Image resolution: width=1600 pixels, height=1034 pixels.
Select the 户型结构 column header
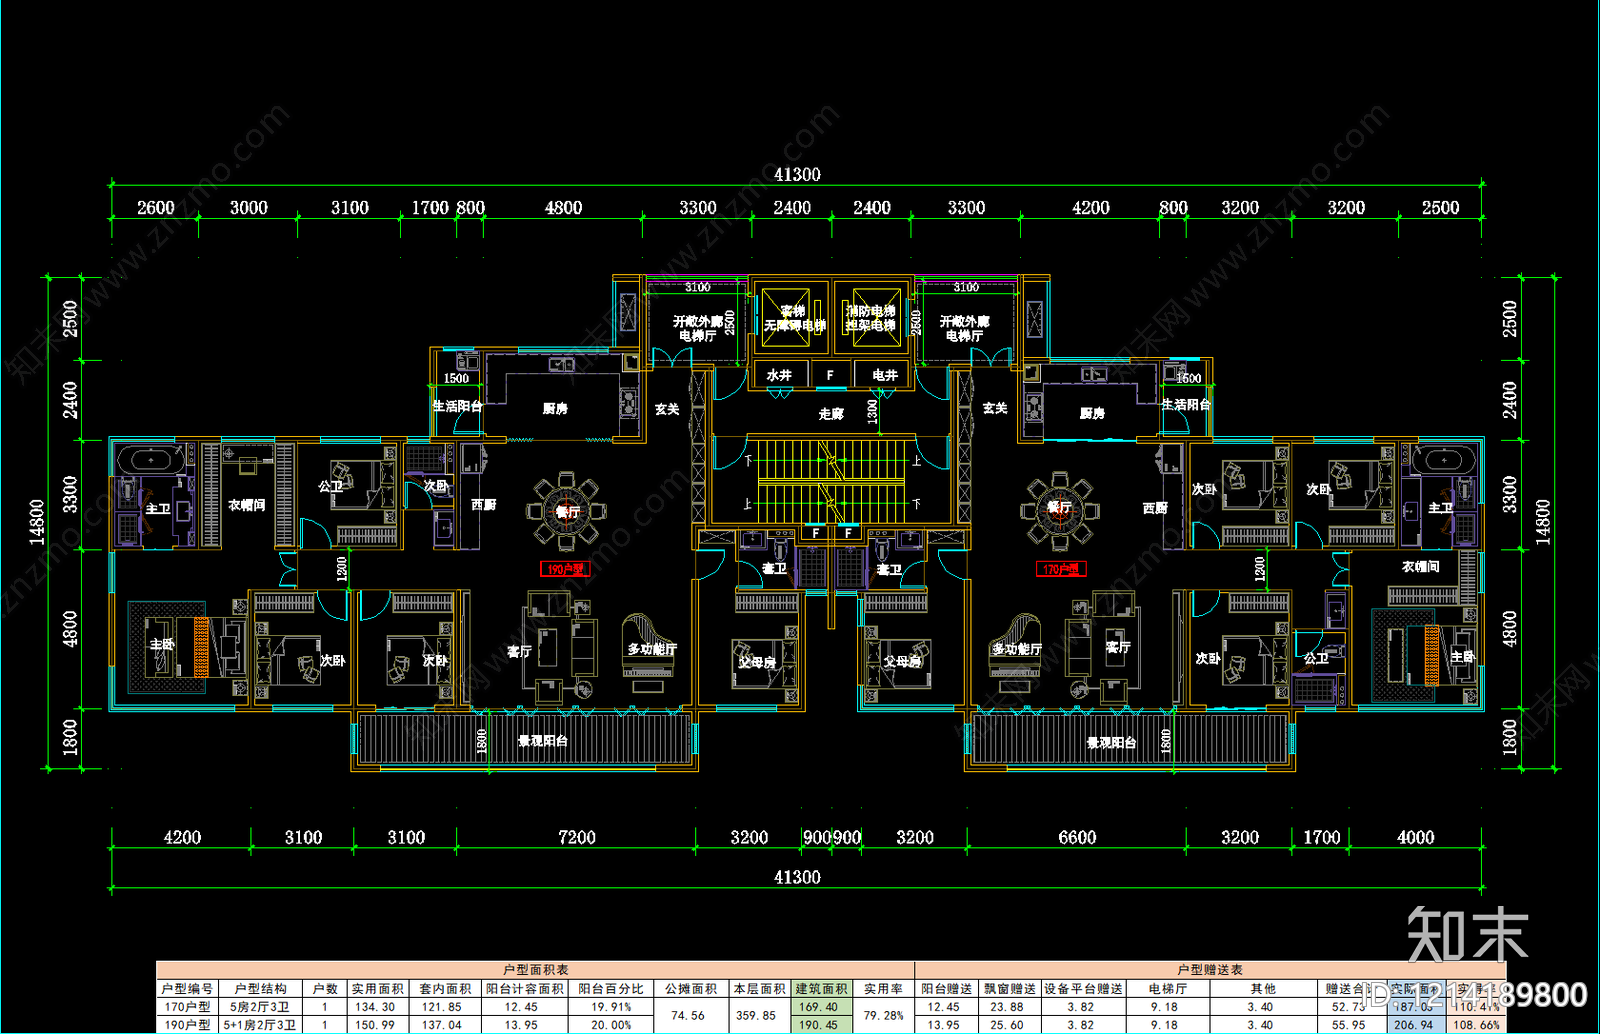(x=260, y=989)
